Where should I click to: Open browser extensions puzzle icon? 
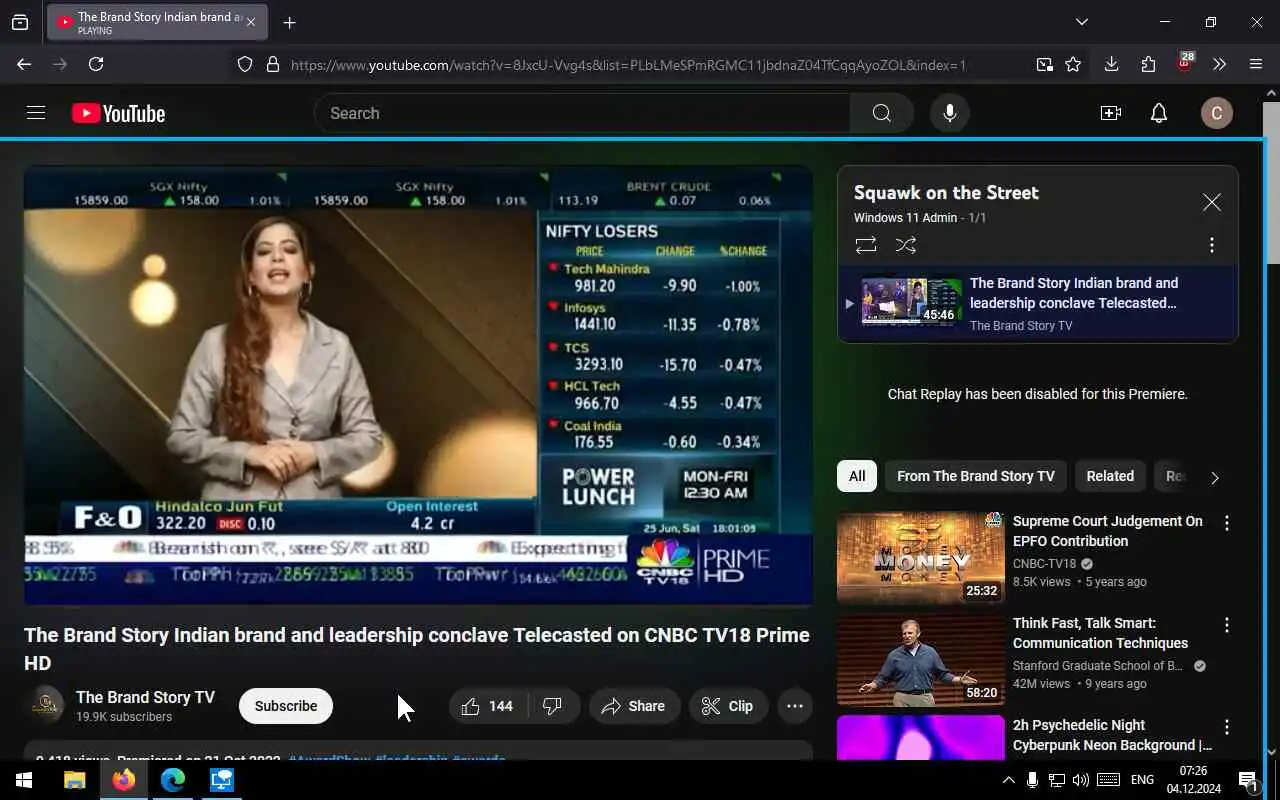coord(1148,64)
